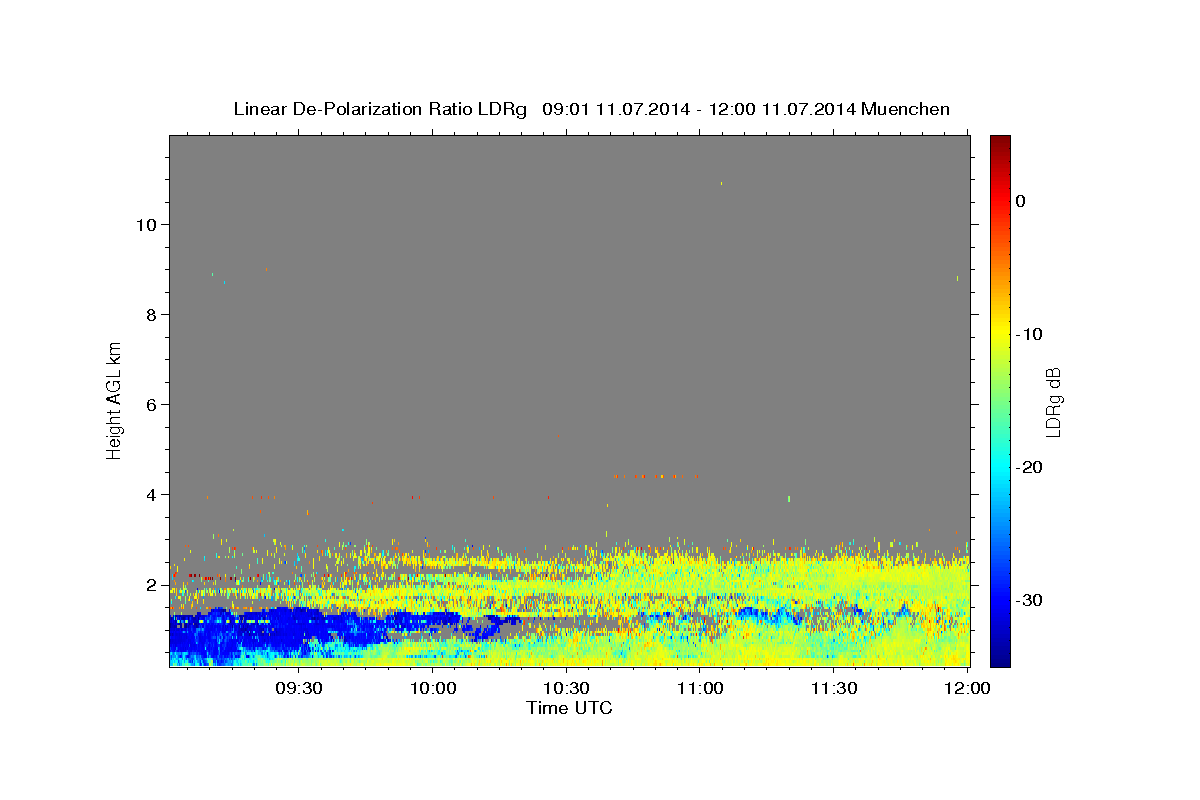Click the 'LDRg dB' colorbar label

[1052, 402]
